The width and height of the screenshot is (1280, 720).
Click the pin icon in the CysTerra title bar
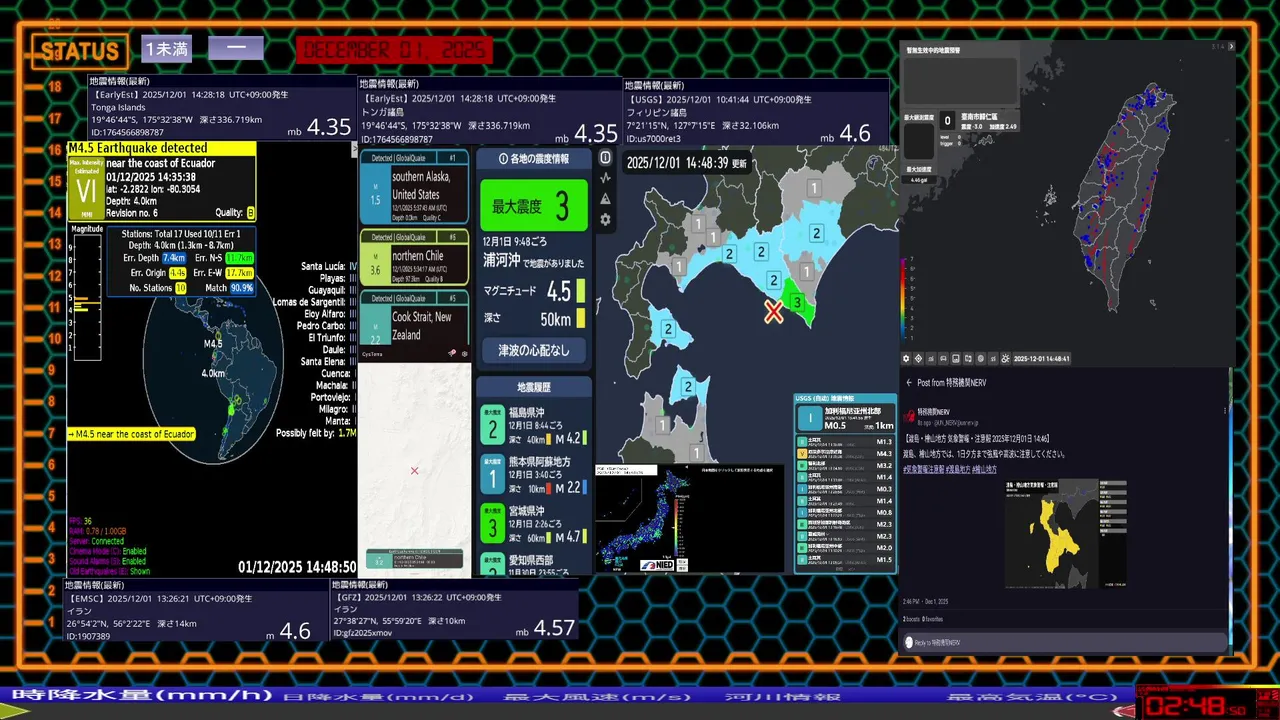452,353
